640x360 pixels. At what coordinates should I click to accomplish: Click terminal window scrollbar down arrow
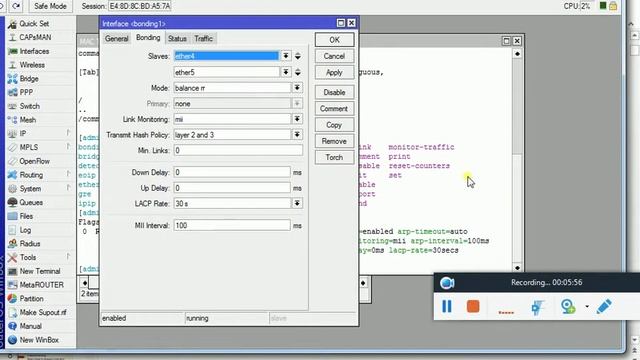(517, 268)
